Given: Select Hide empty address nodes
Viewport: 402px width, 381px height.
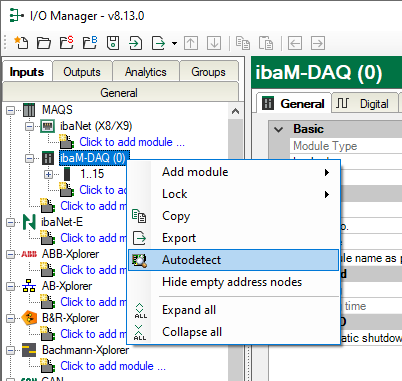Looking at the screenshot, I should (233, 282).
